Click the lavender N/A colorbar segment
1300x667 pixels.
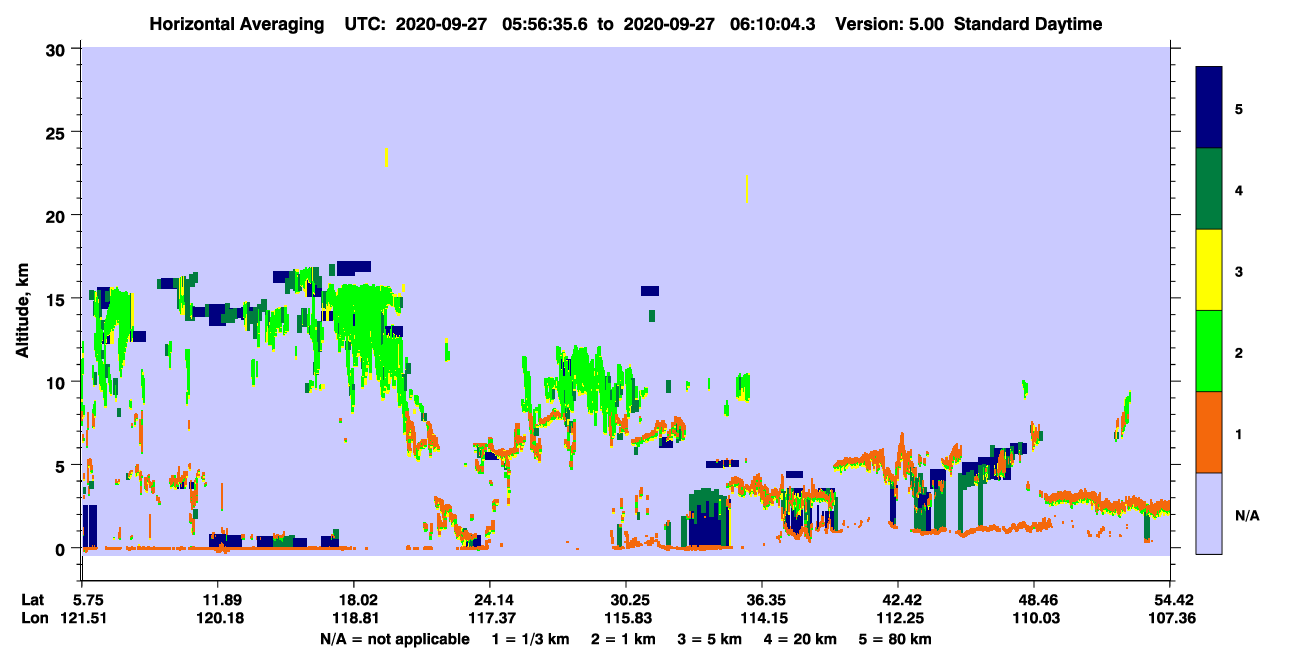click(x=1209, y=513)
